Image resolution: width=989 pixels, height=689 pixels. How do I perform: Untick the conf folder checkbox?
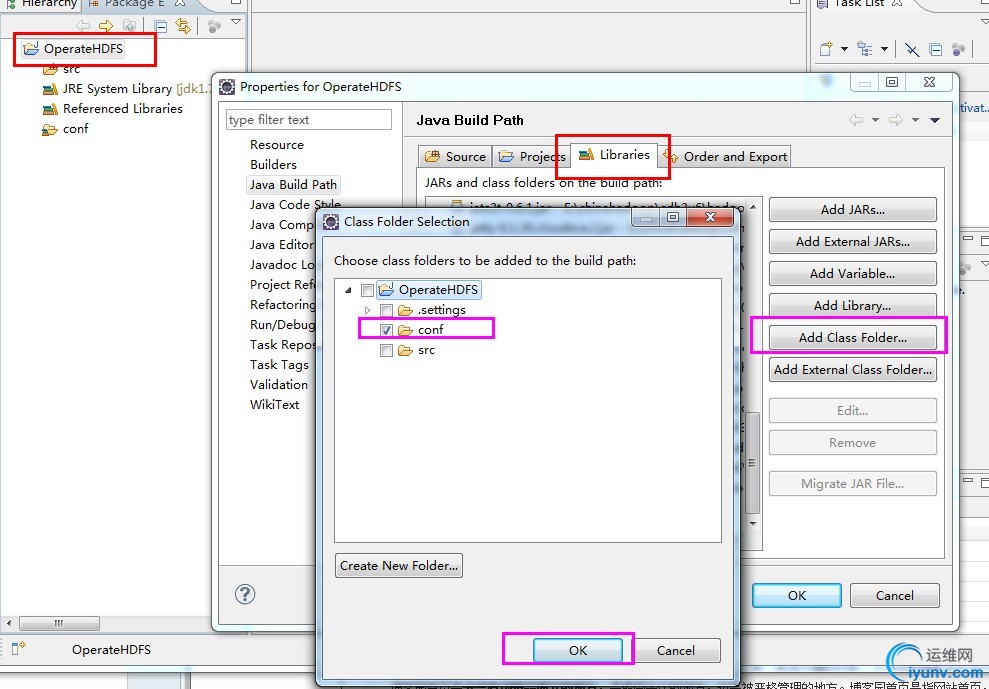tap(387, 330)
